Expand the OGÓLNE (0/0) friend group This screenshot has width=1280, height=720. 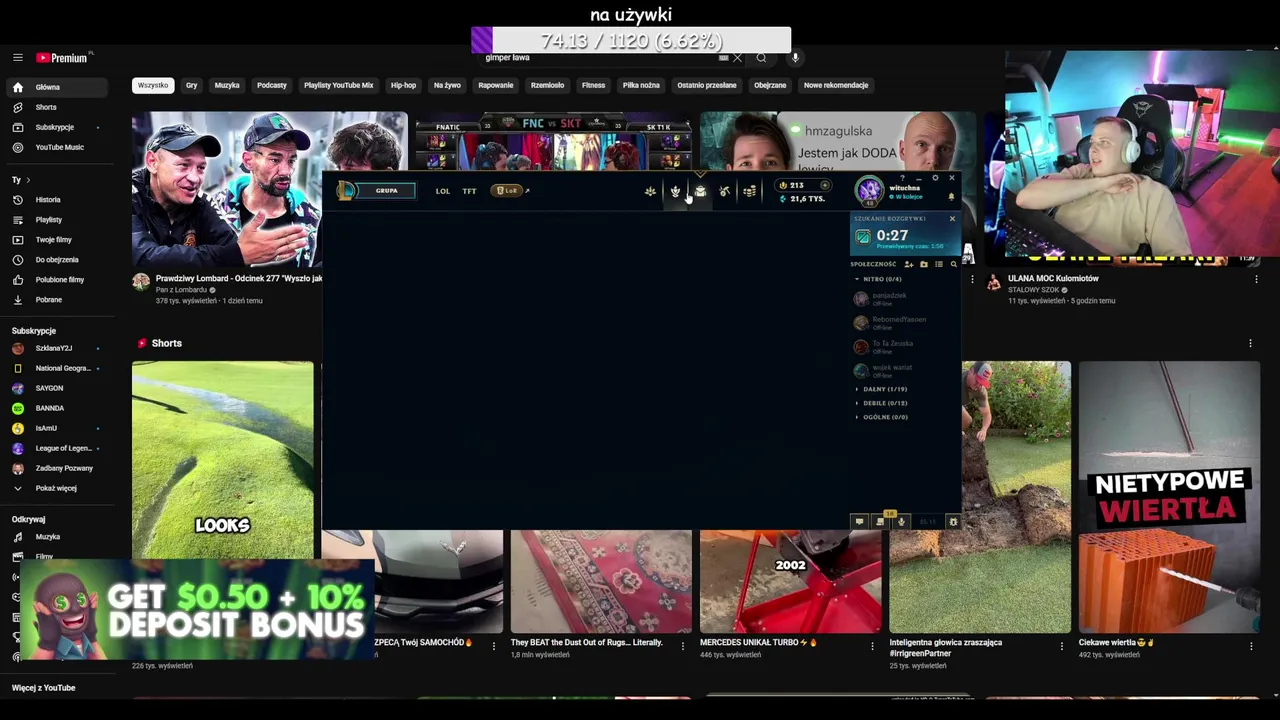coord(880,417)
